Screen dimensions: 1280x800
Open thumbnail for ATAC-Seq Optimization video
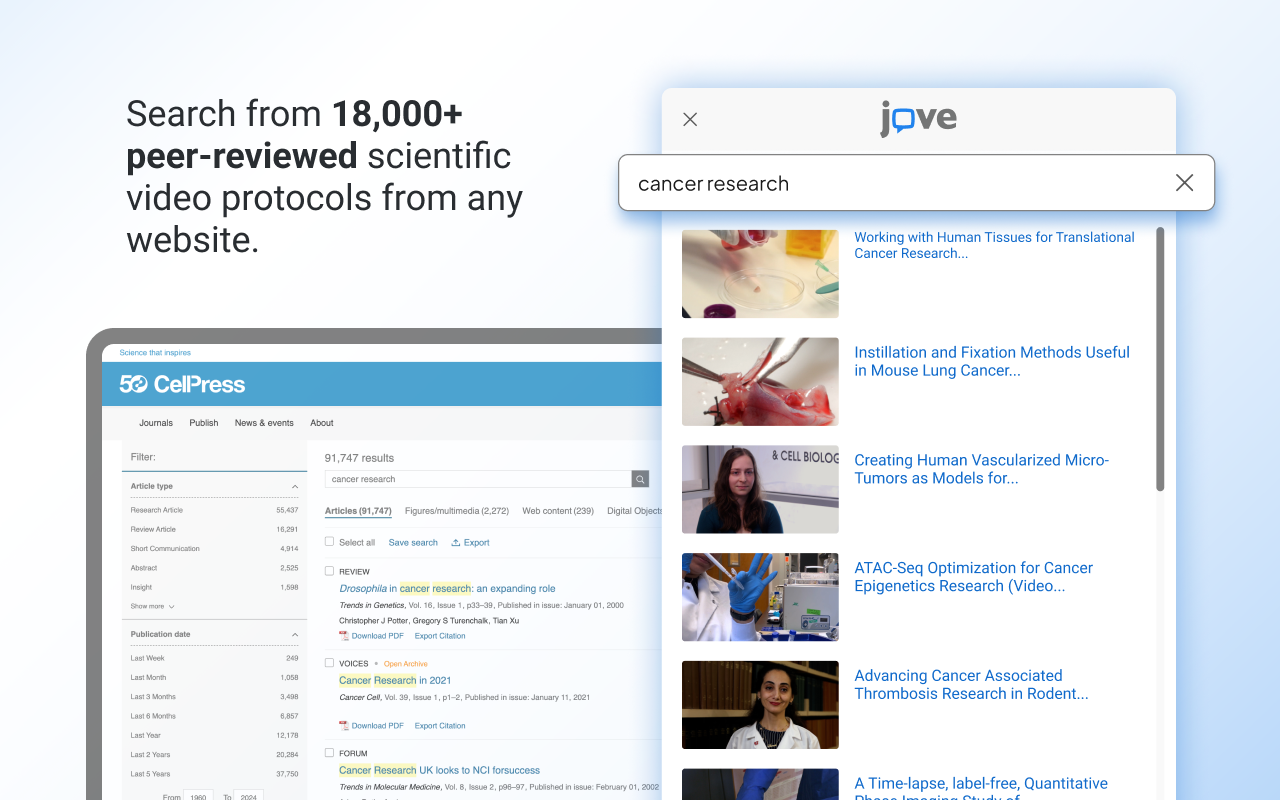760,598
